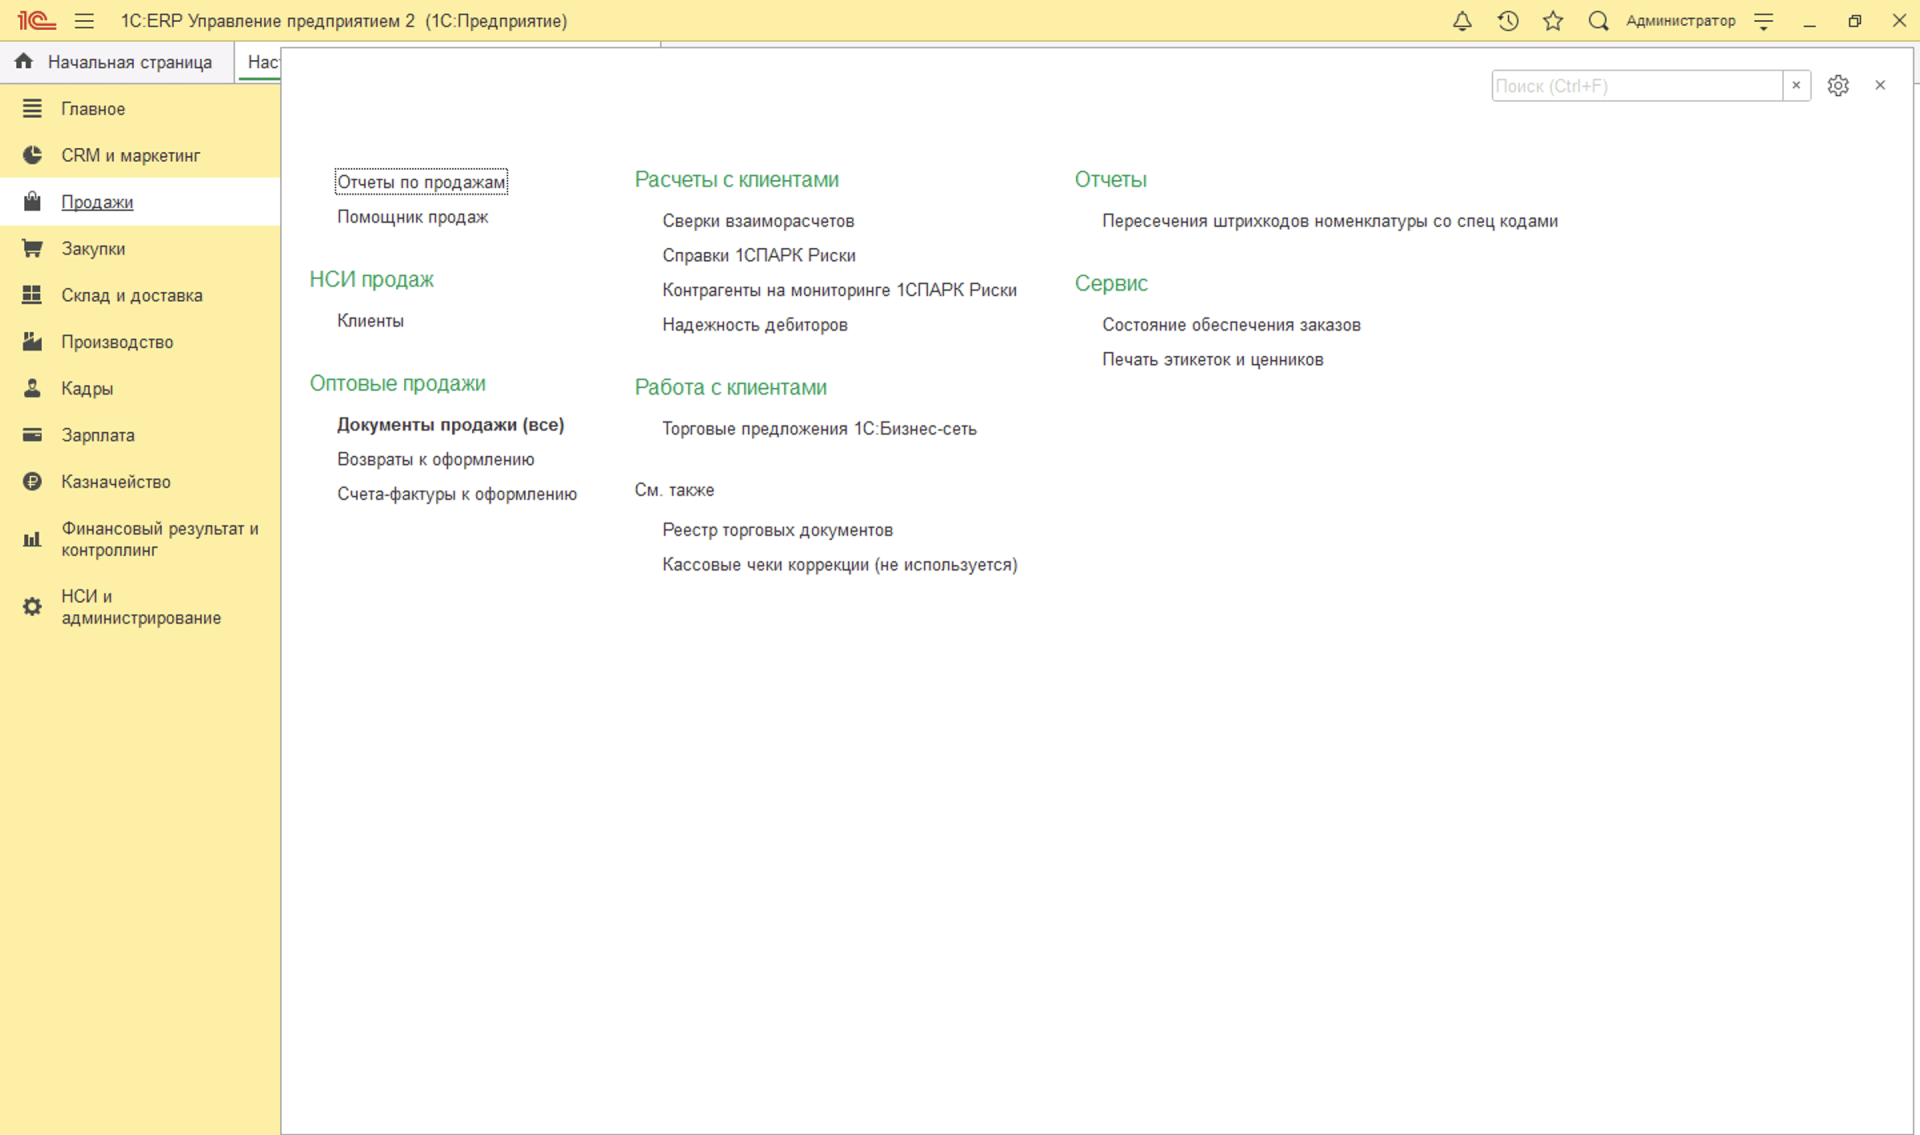Screen dimensions: 1920x1135
Task: Open service options dropdown near Администратор
Action: (x=1764, y=21)
